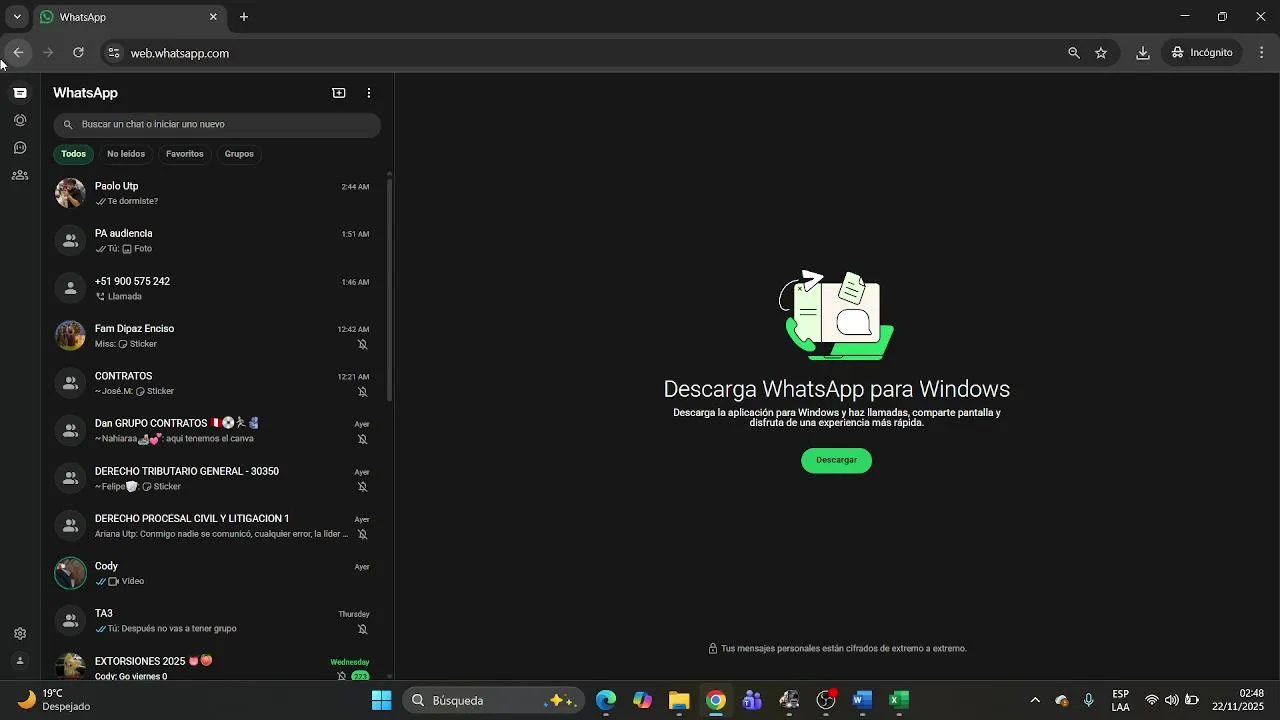Open the CONTRATOS group chat
The image size is (1280, 720).
point(213,383)
